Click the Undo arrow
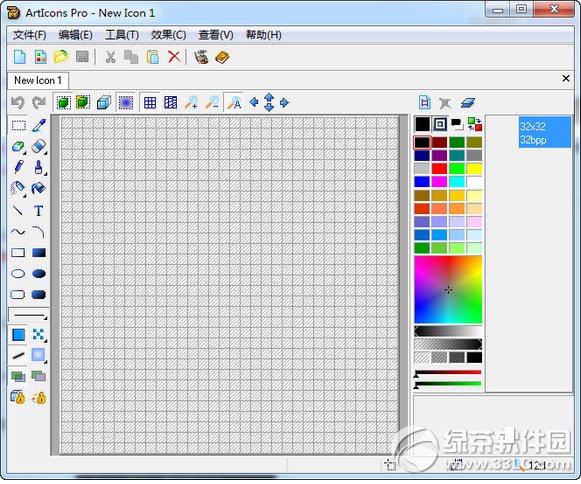This screenshot has width=581, height=484. [18, 103]
